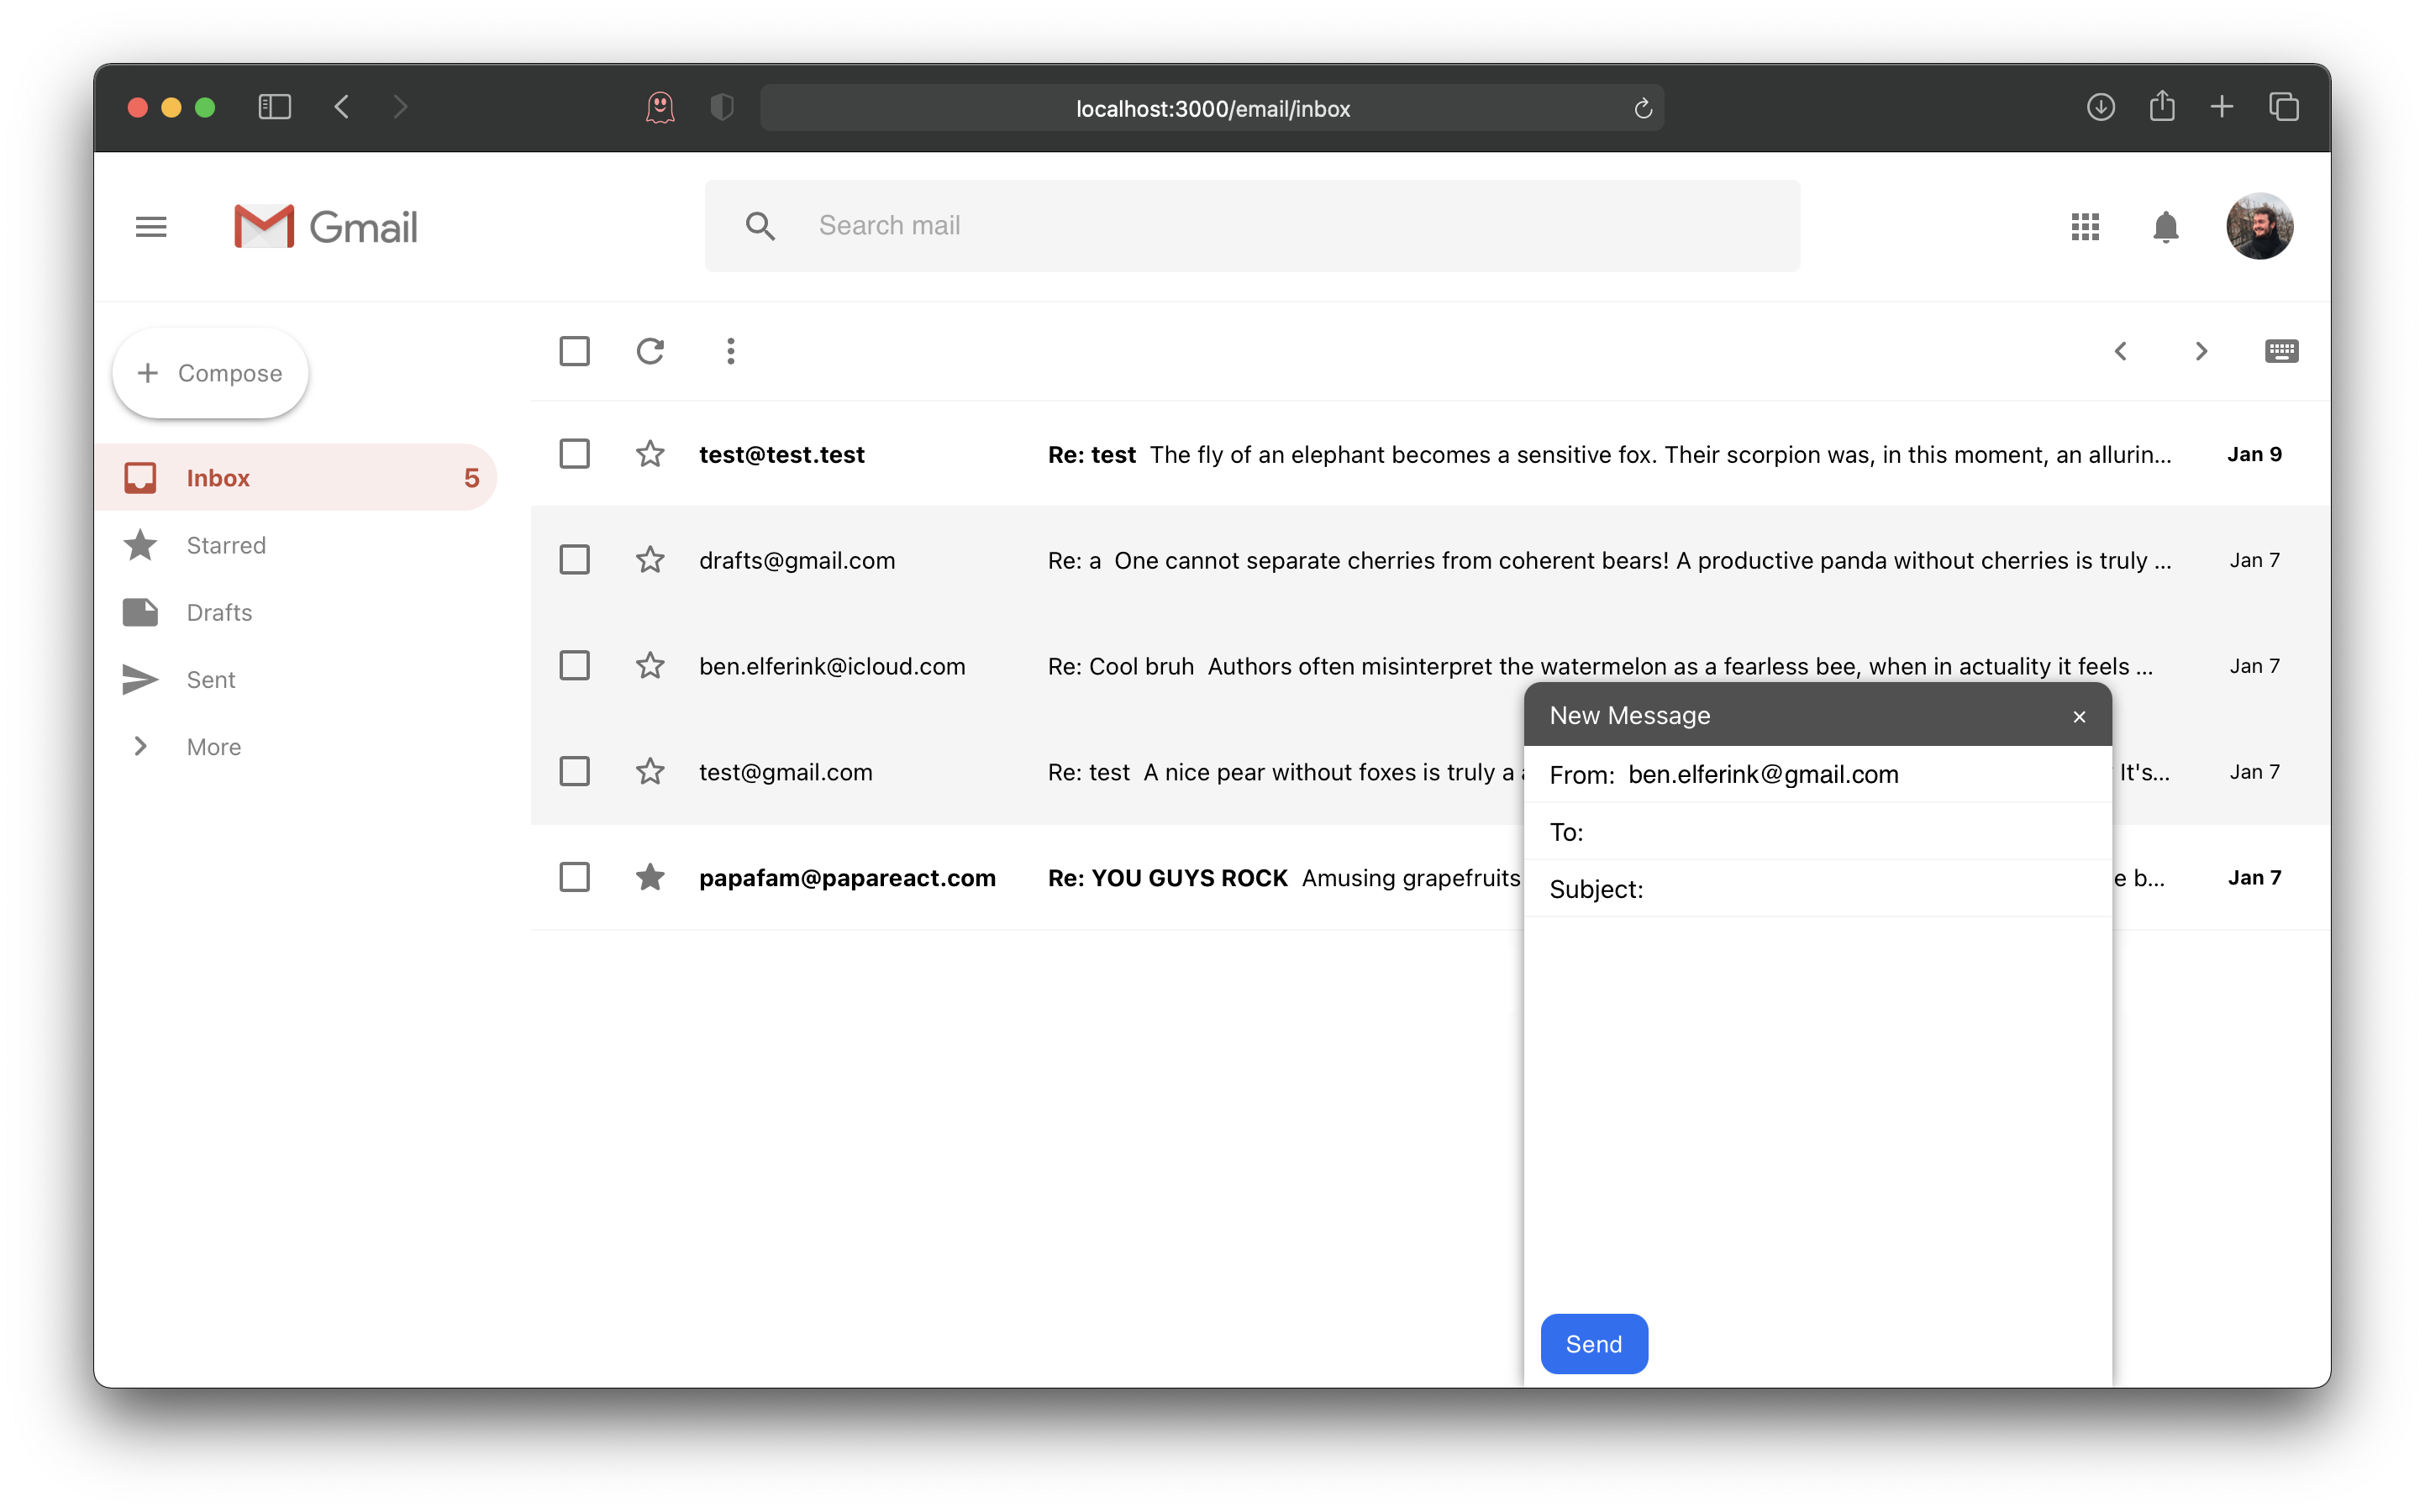The image size is (2425, 1512).
Task: Refresh the inbox mail list
Action: [x=650, y=351]
